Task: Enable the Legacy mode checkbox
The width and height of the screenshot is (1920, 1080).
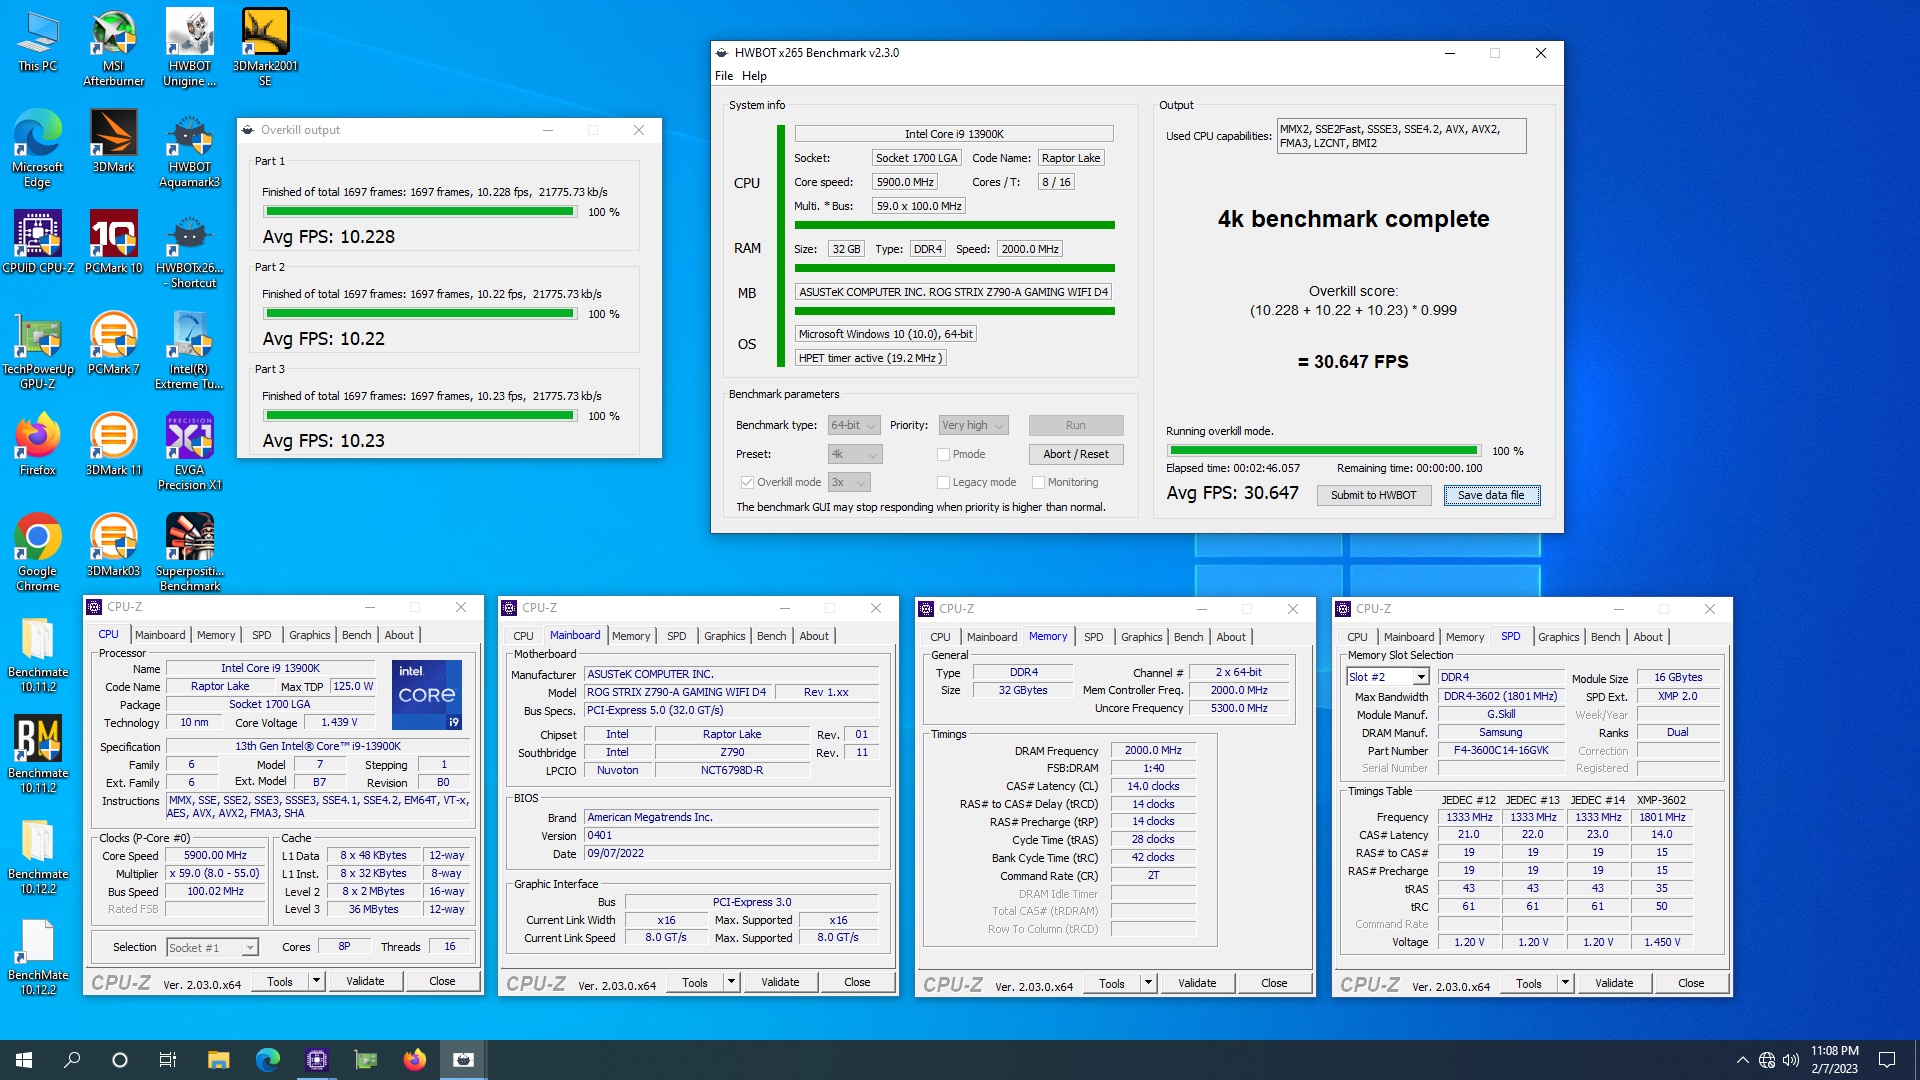Action: coord(943,482)
